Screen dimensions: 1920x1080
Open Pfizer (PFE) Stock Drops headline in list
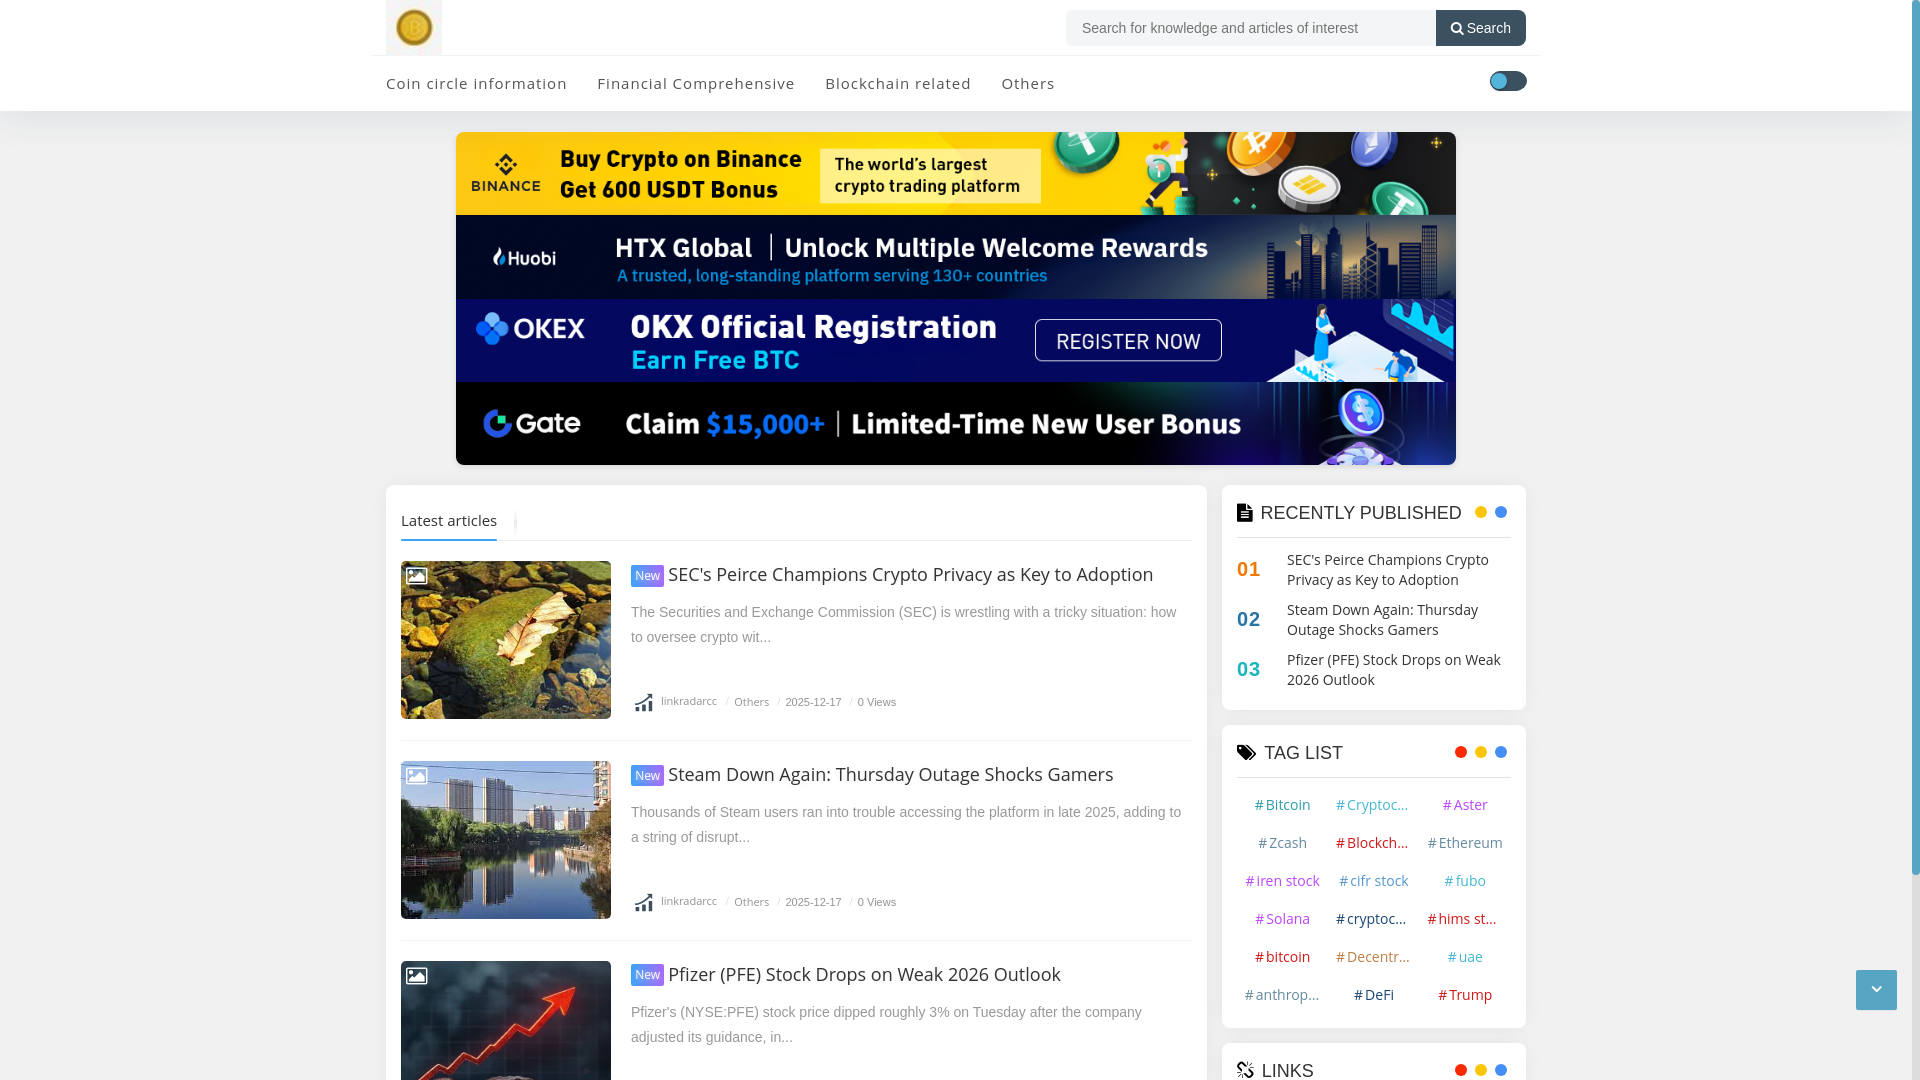864,974
